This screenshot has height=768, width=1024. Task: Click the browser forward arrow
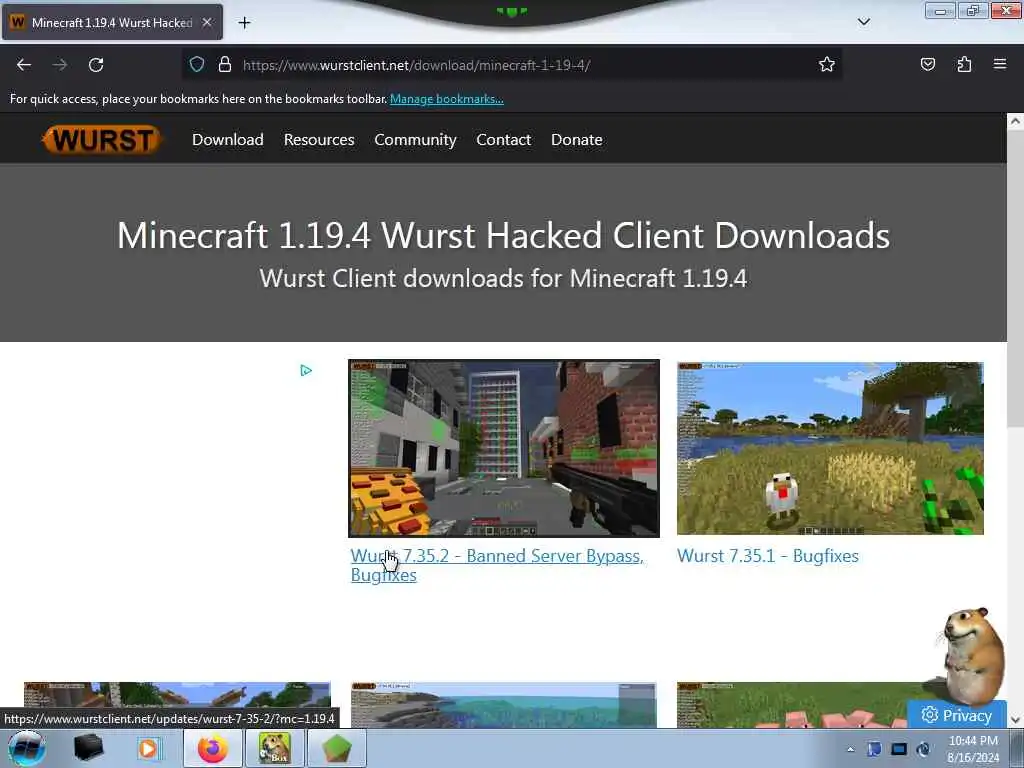point(60,65)
